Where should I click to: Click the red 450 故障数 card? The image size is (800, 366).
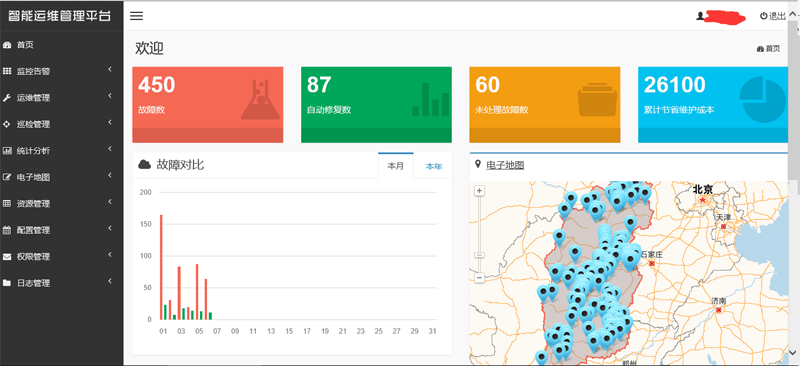208,105
